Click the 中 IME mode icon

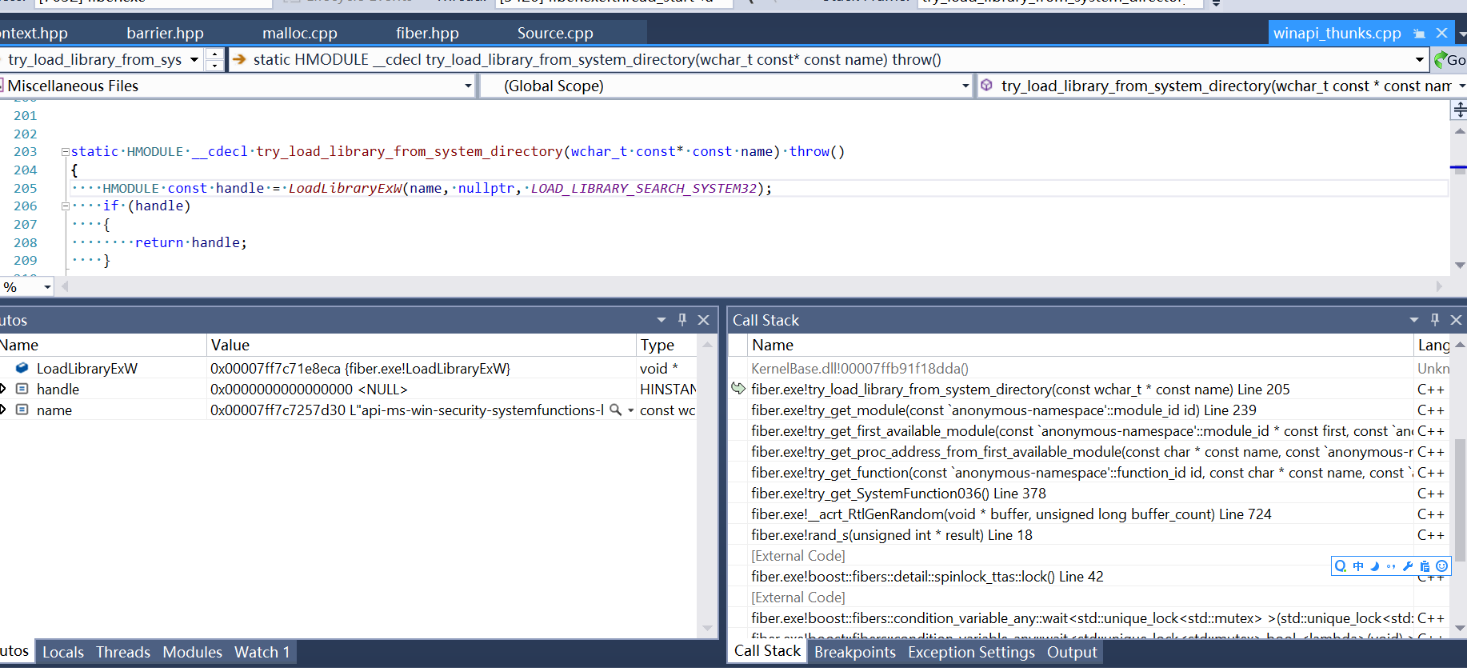click(x=1358, y=565)
